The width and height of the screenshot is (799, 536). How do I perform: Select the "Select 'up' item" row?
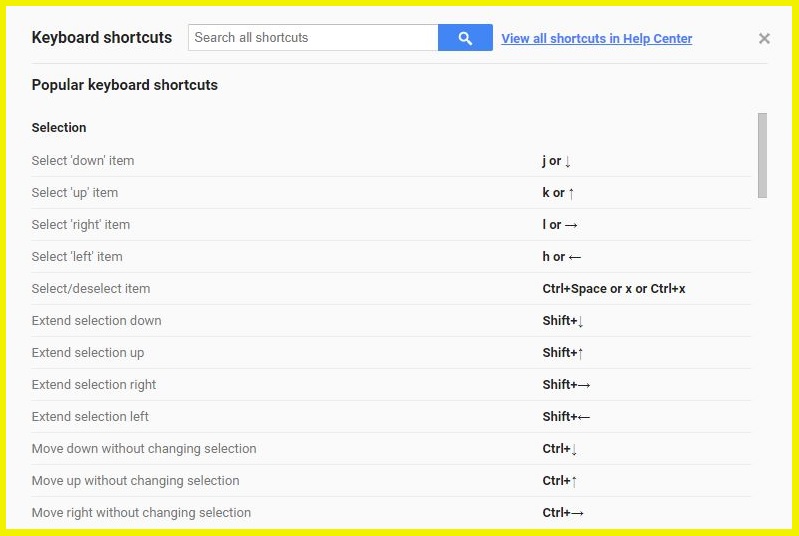[391, 193]
